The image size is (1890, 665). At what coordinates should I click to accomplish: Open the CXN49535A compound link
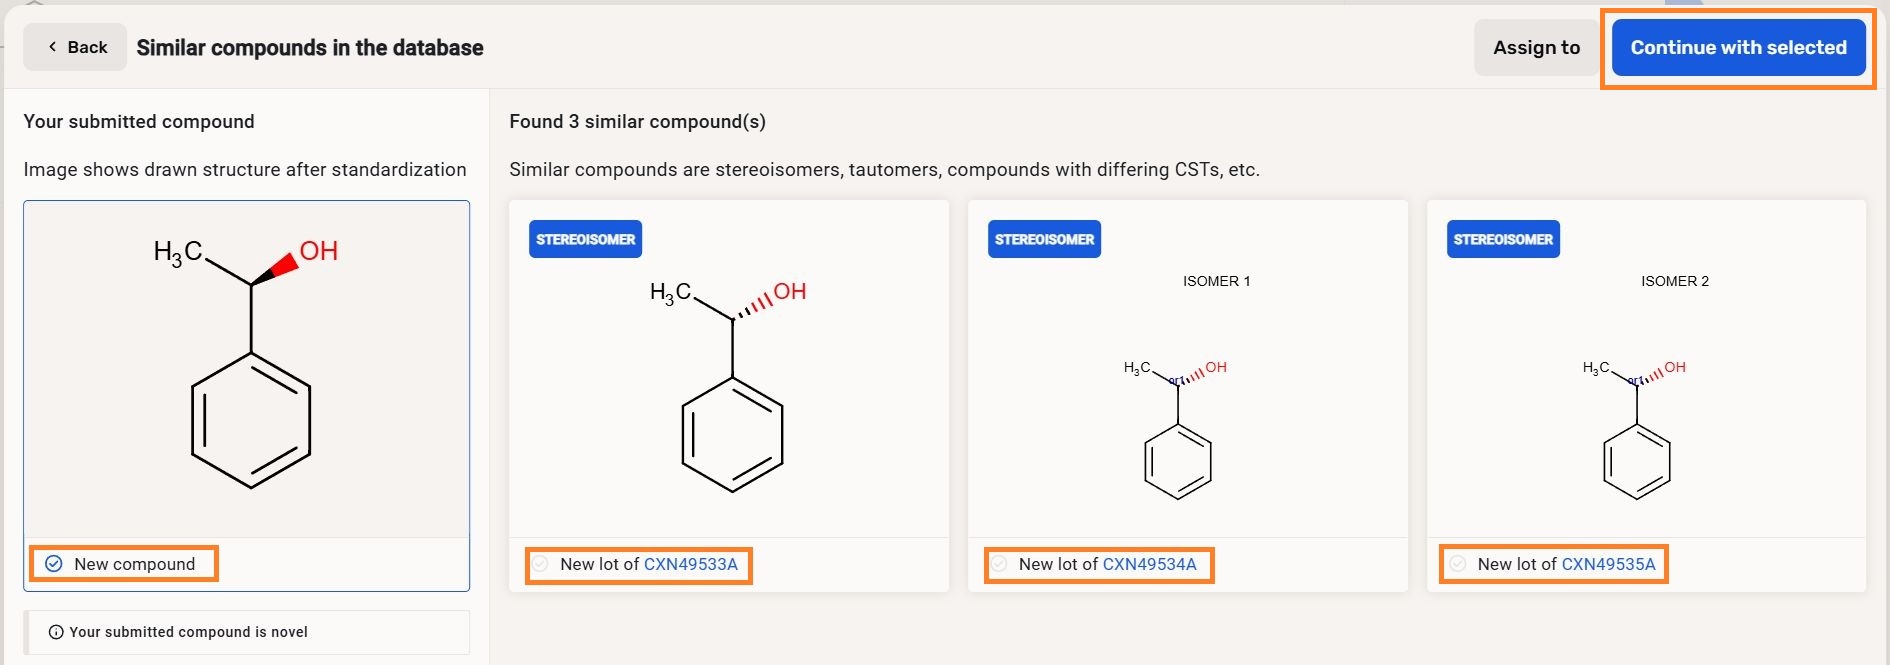(x=1608, y=564)
